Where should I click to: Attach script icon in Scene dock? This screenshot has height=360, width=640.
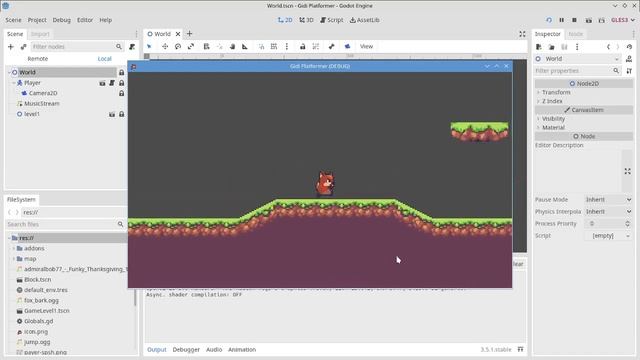[132, 47]
